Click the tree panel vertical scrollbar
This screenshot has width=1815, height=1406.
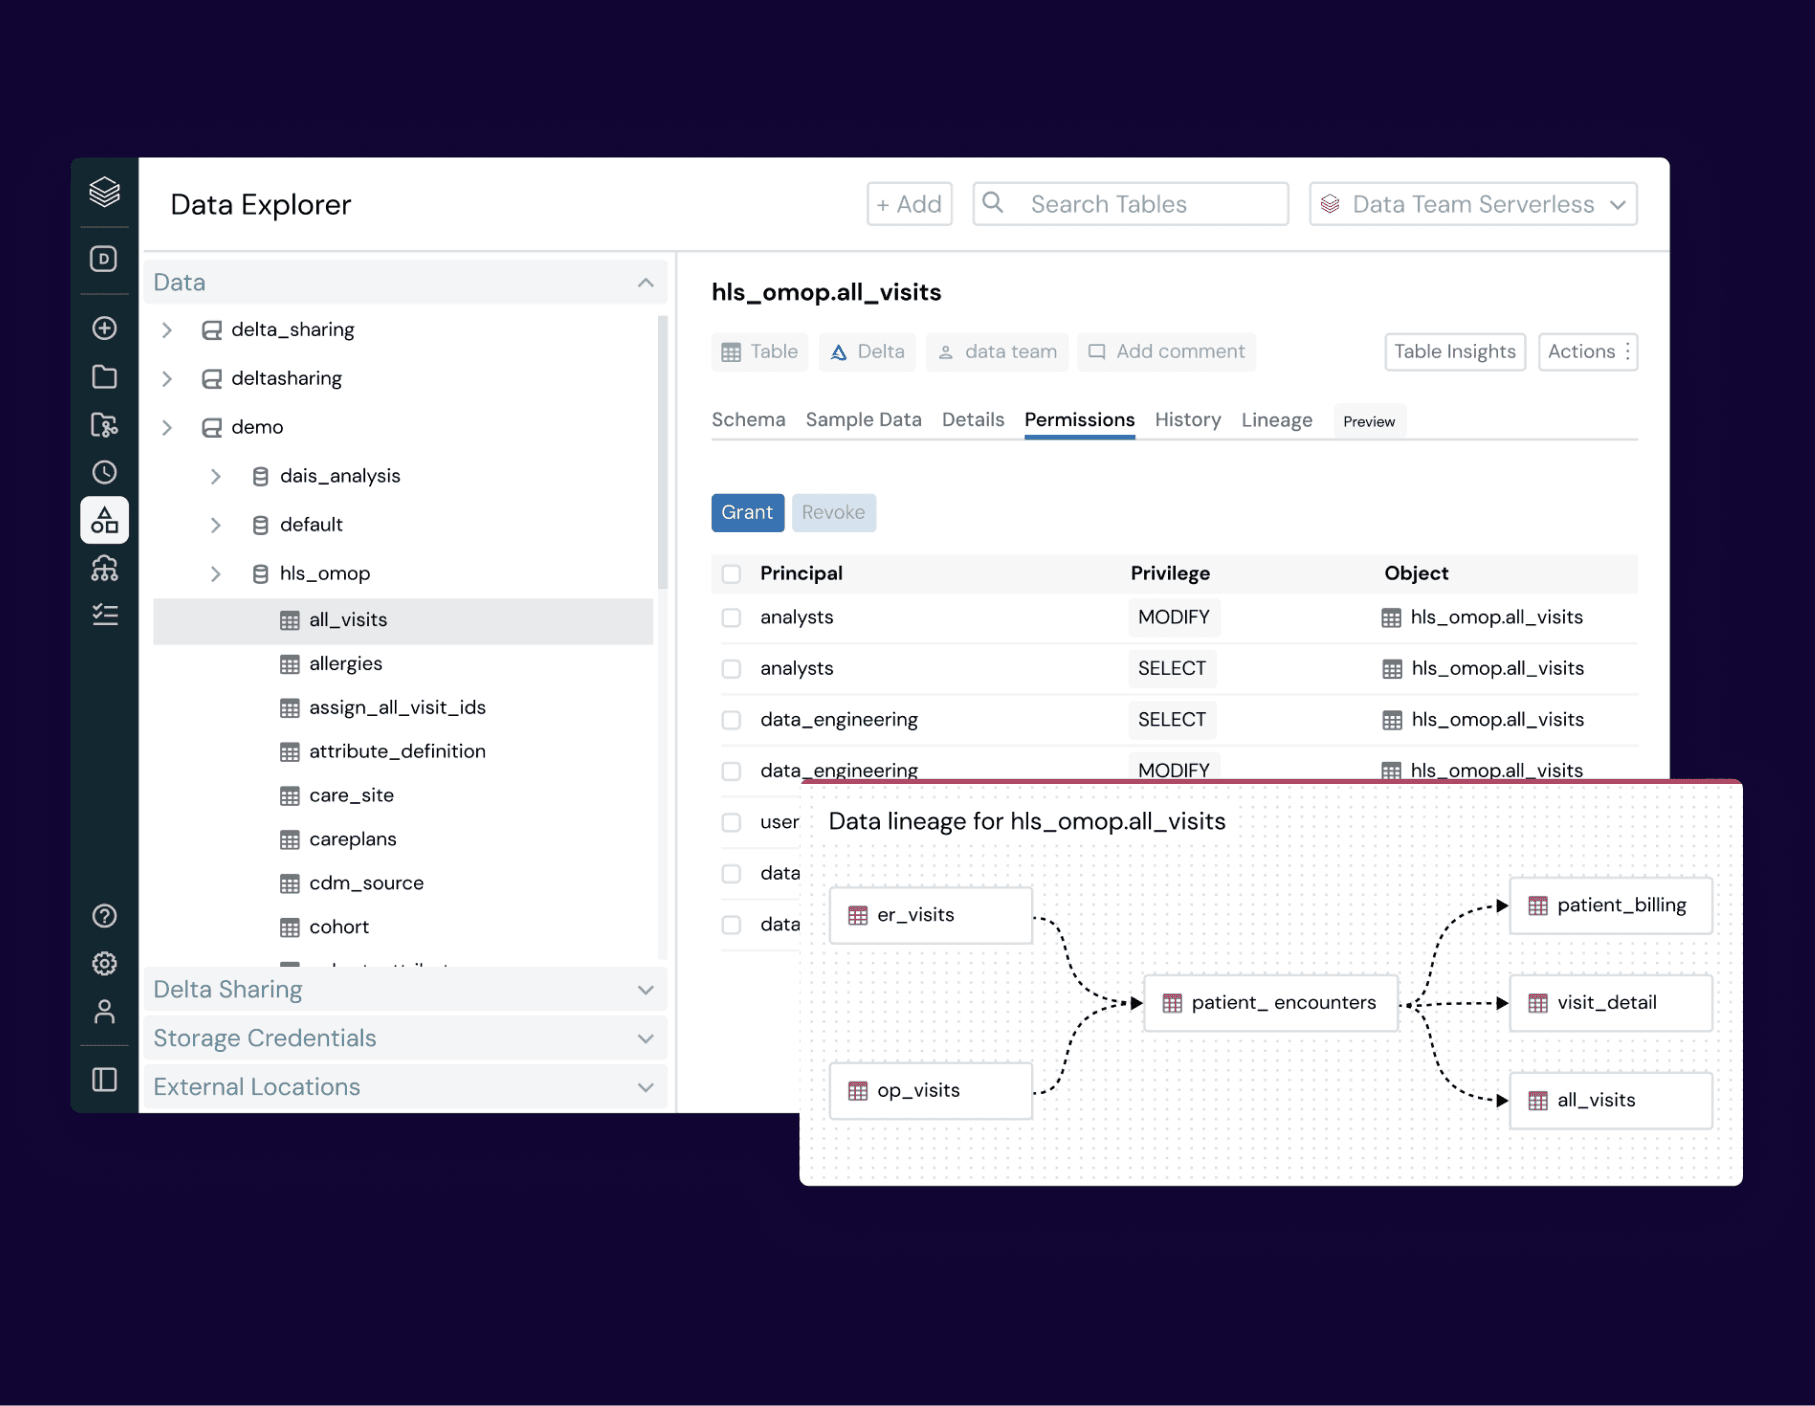[x=662, y=453]
